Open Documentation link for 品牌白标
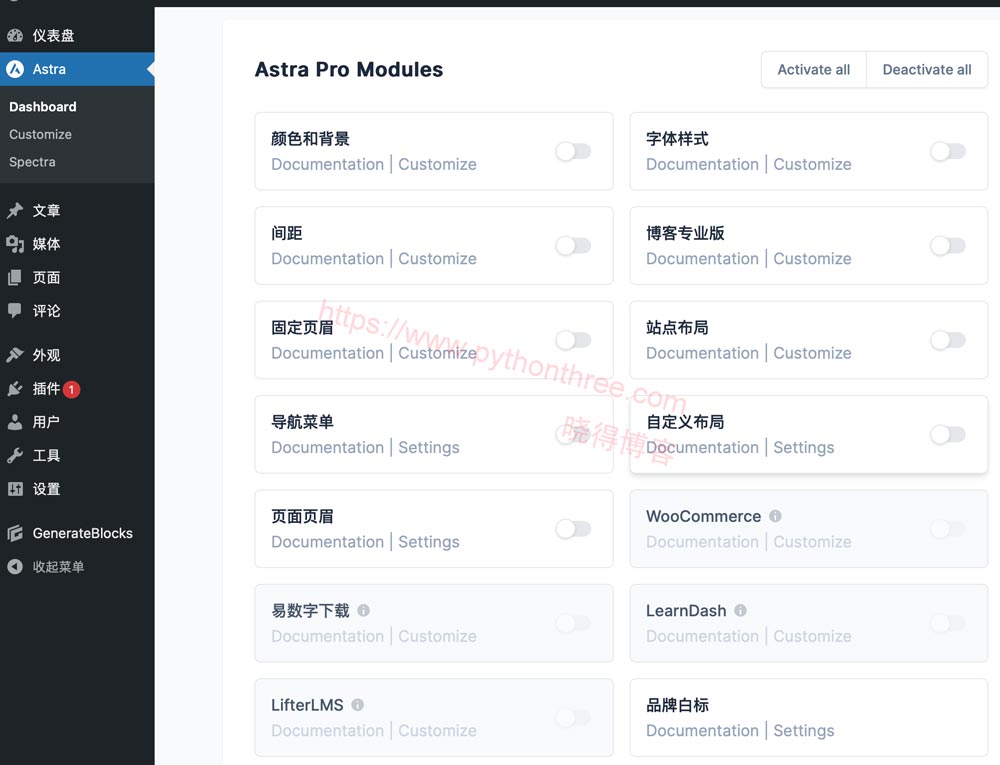 click(x=702, y=731)
